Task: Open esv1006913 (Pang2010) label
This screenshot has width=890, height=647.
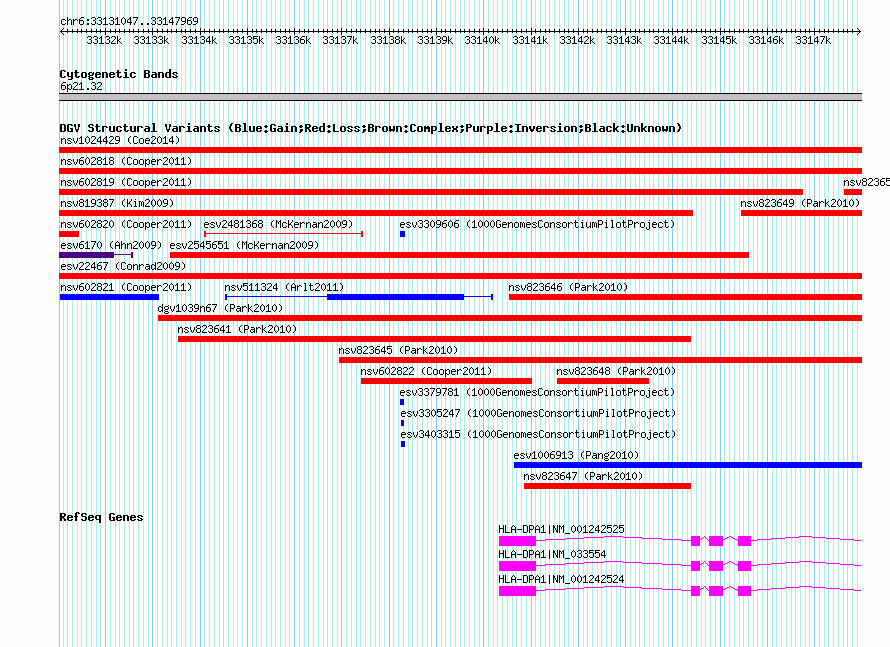Action: (576, 455)
